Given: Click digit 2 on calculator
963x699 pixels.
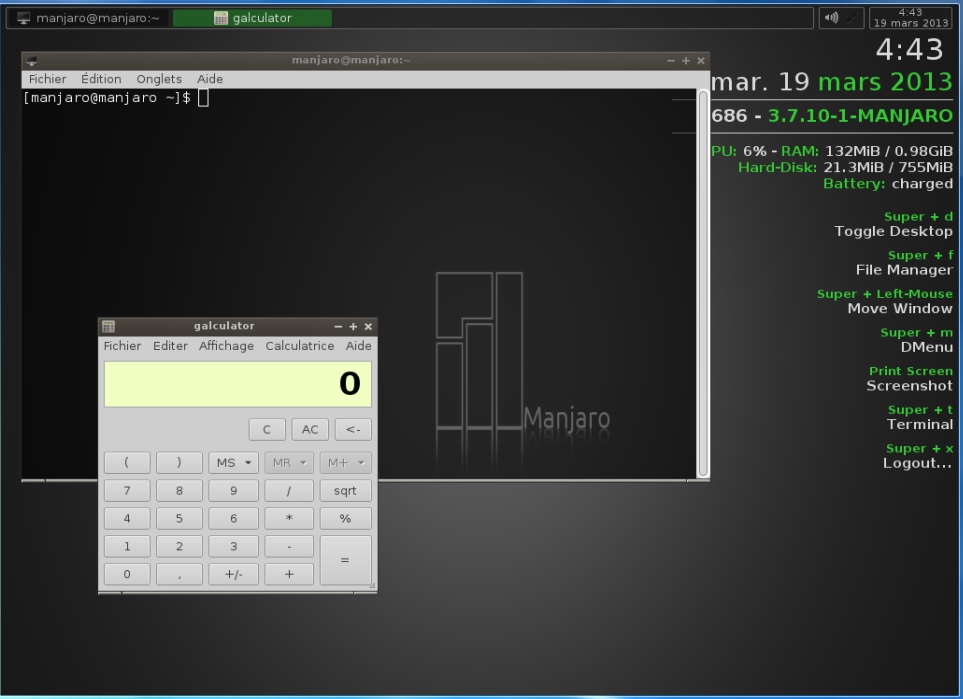Looking at the screenshot, I should (179, 546).
